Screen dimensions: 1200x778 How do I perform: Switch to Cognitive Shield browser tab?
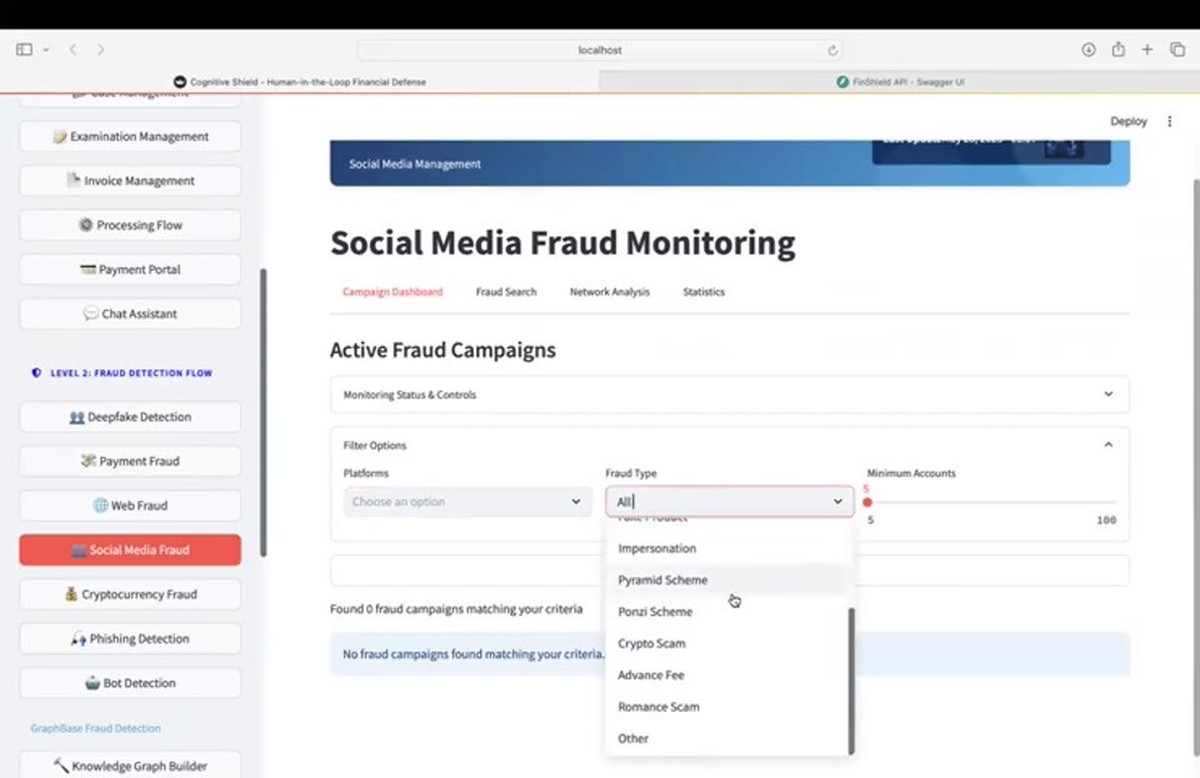(x=300, y=82)
